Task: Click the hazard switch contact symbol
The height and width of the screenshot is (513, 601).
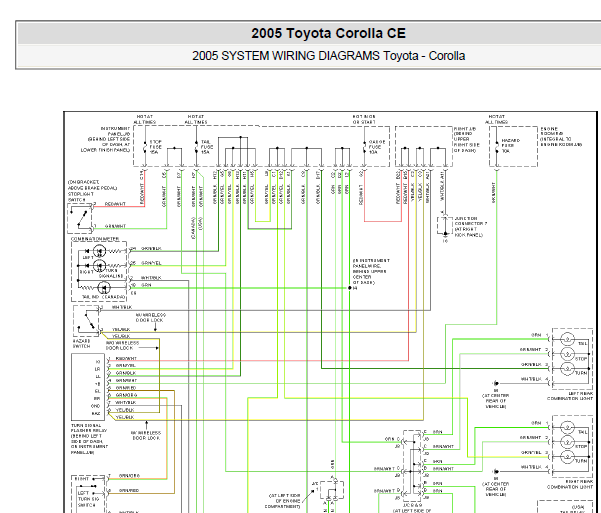Action: (87, 321)
